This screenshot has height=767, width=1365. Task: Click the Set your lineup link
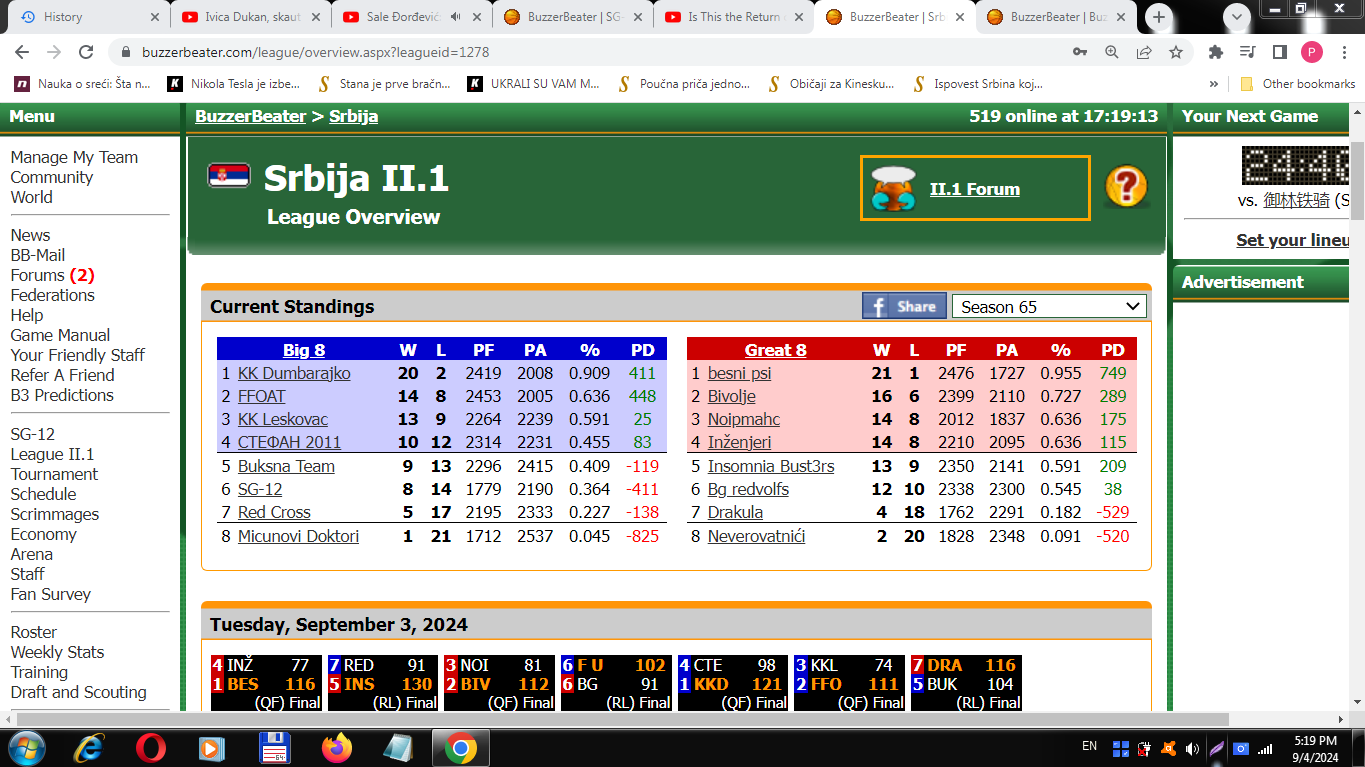click(1293, 240)
